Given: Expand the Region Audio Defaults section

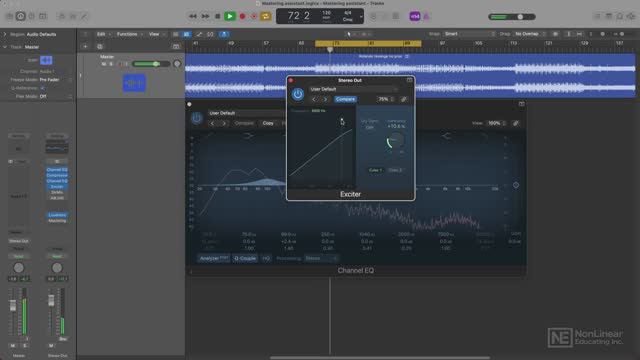Looking at the screenshot, I should pos(5,34).
